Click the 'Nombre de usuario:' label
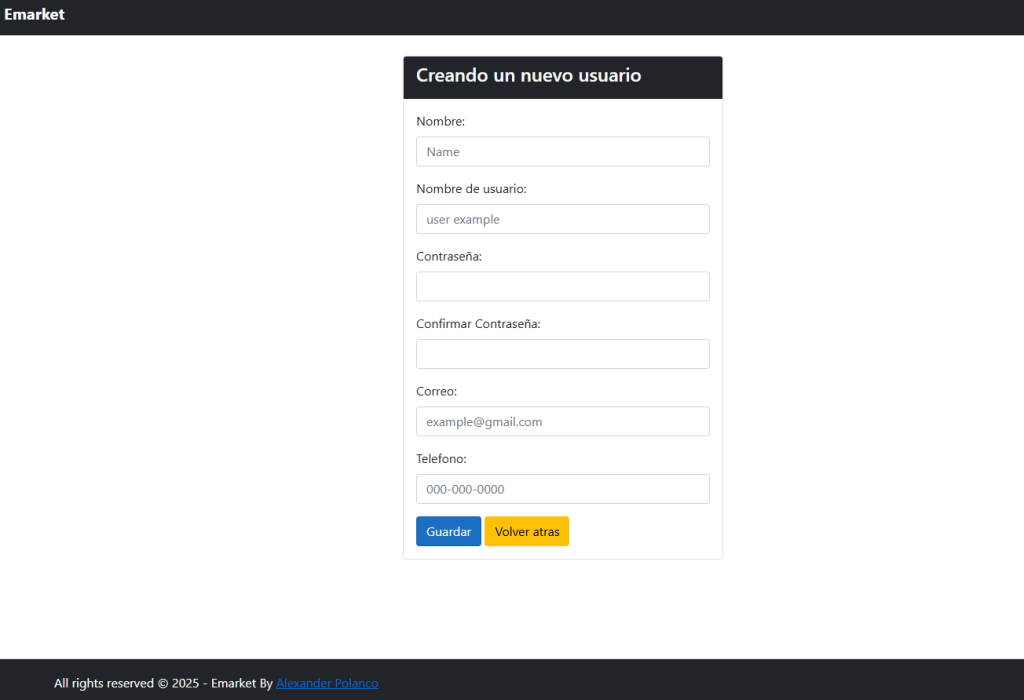The width and height of the screenshot is (1024, 700). coord(471,189)
